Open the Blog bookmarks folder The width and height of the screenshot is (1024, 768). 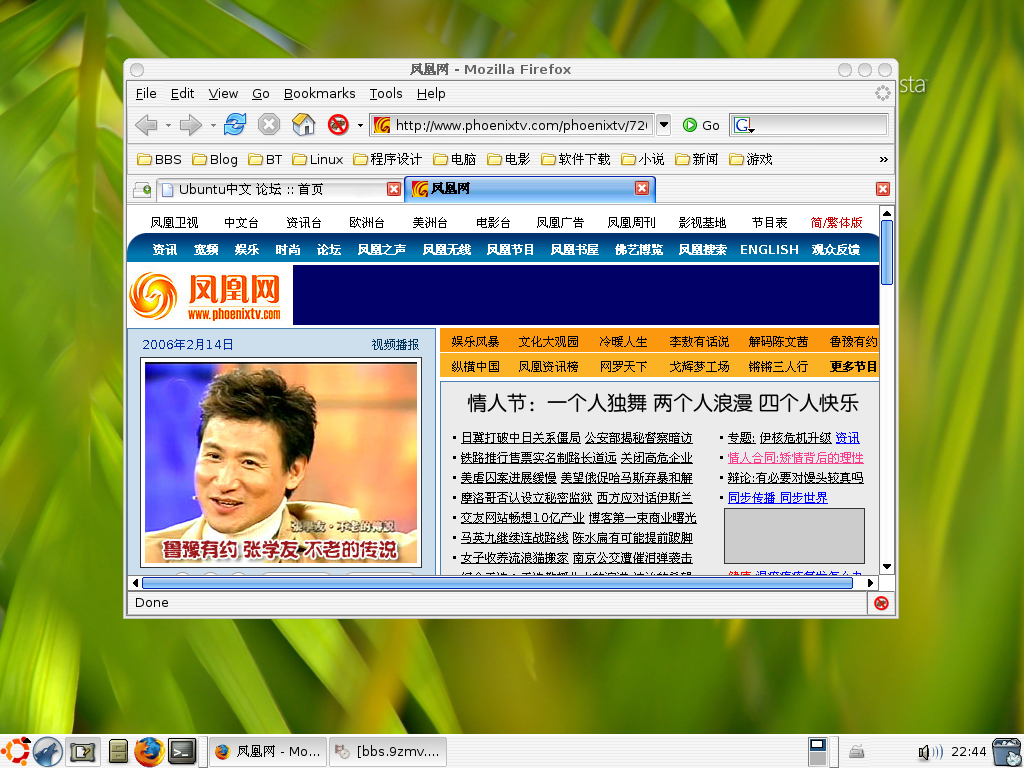click(215, 159)
